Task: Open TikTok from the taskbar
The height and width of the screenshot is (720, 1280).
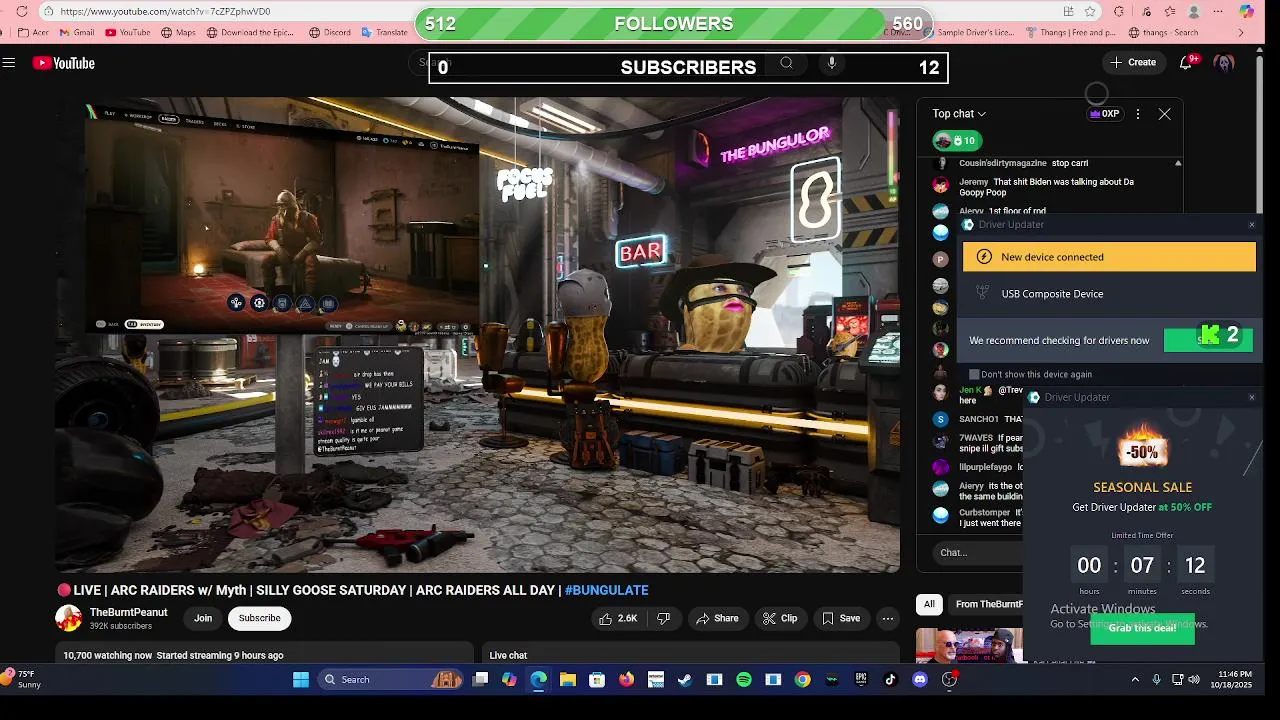Action: [x=890, y=680]
